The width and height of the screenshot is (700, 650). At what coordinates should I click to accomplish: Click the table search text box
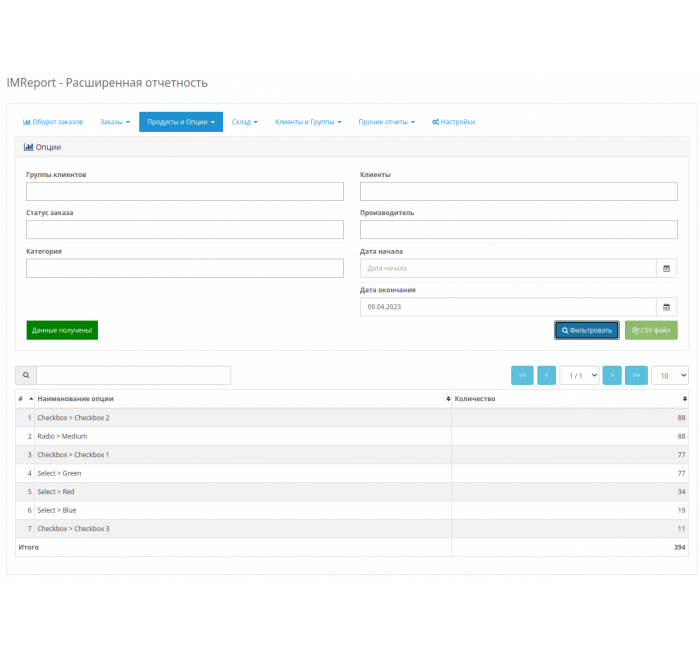pos(133,375)
